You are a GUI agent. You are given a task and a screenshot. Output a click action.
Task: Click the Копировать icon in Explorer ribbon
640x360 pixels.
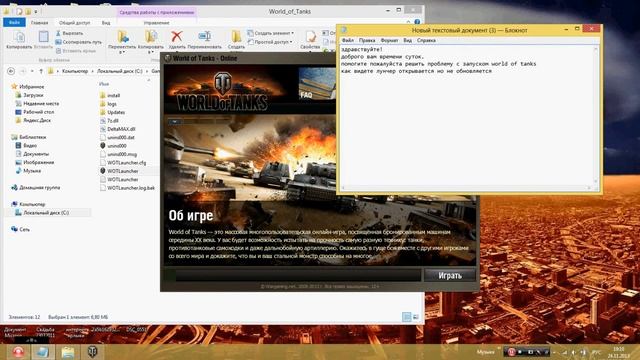pyautogui.click(x=19, y=38)
